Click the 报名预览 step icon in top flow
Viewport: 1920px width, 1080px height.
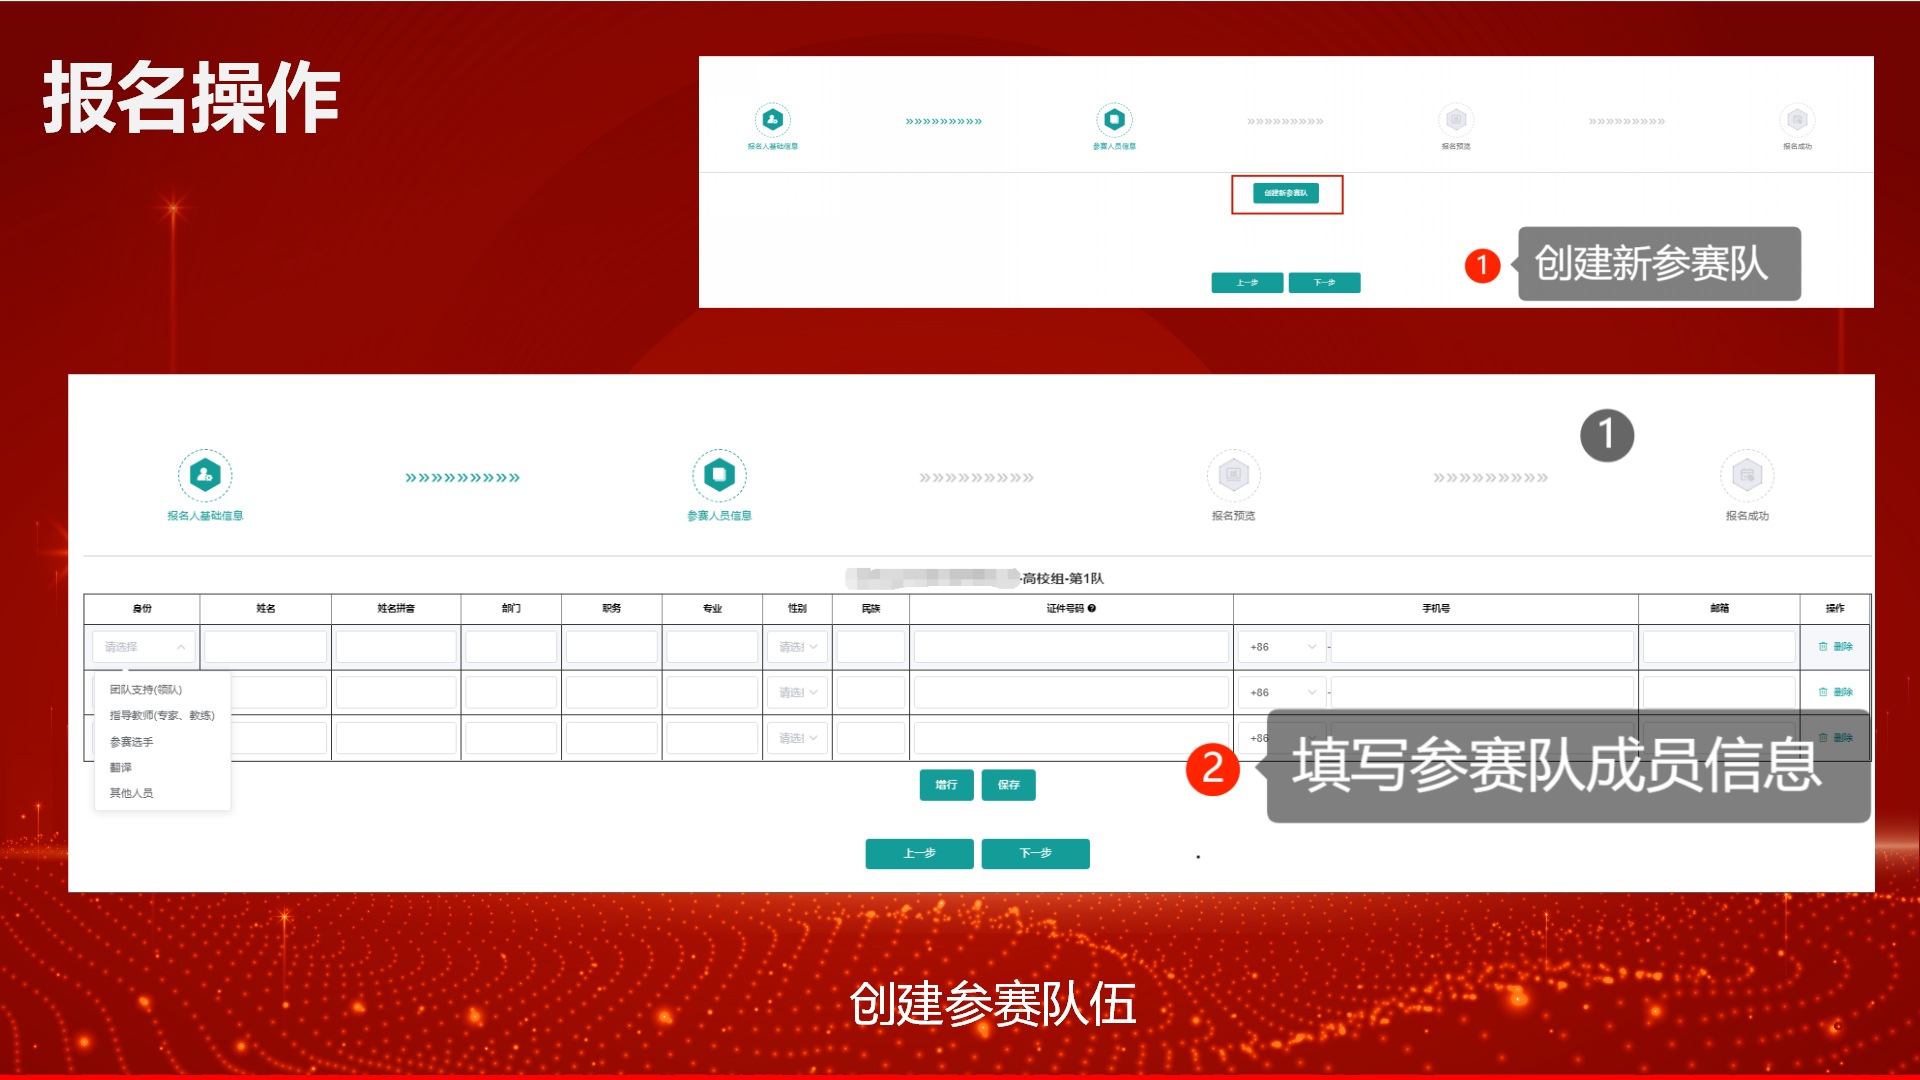coord(1456,118)
